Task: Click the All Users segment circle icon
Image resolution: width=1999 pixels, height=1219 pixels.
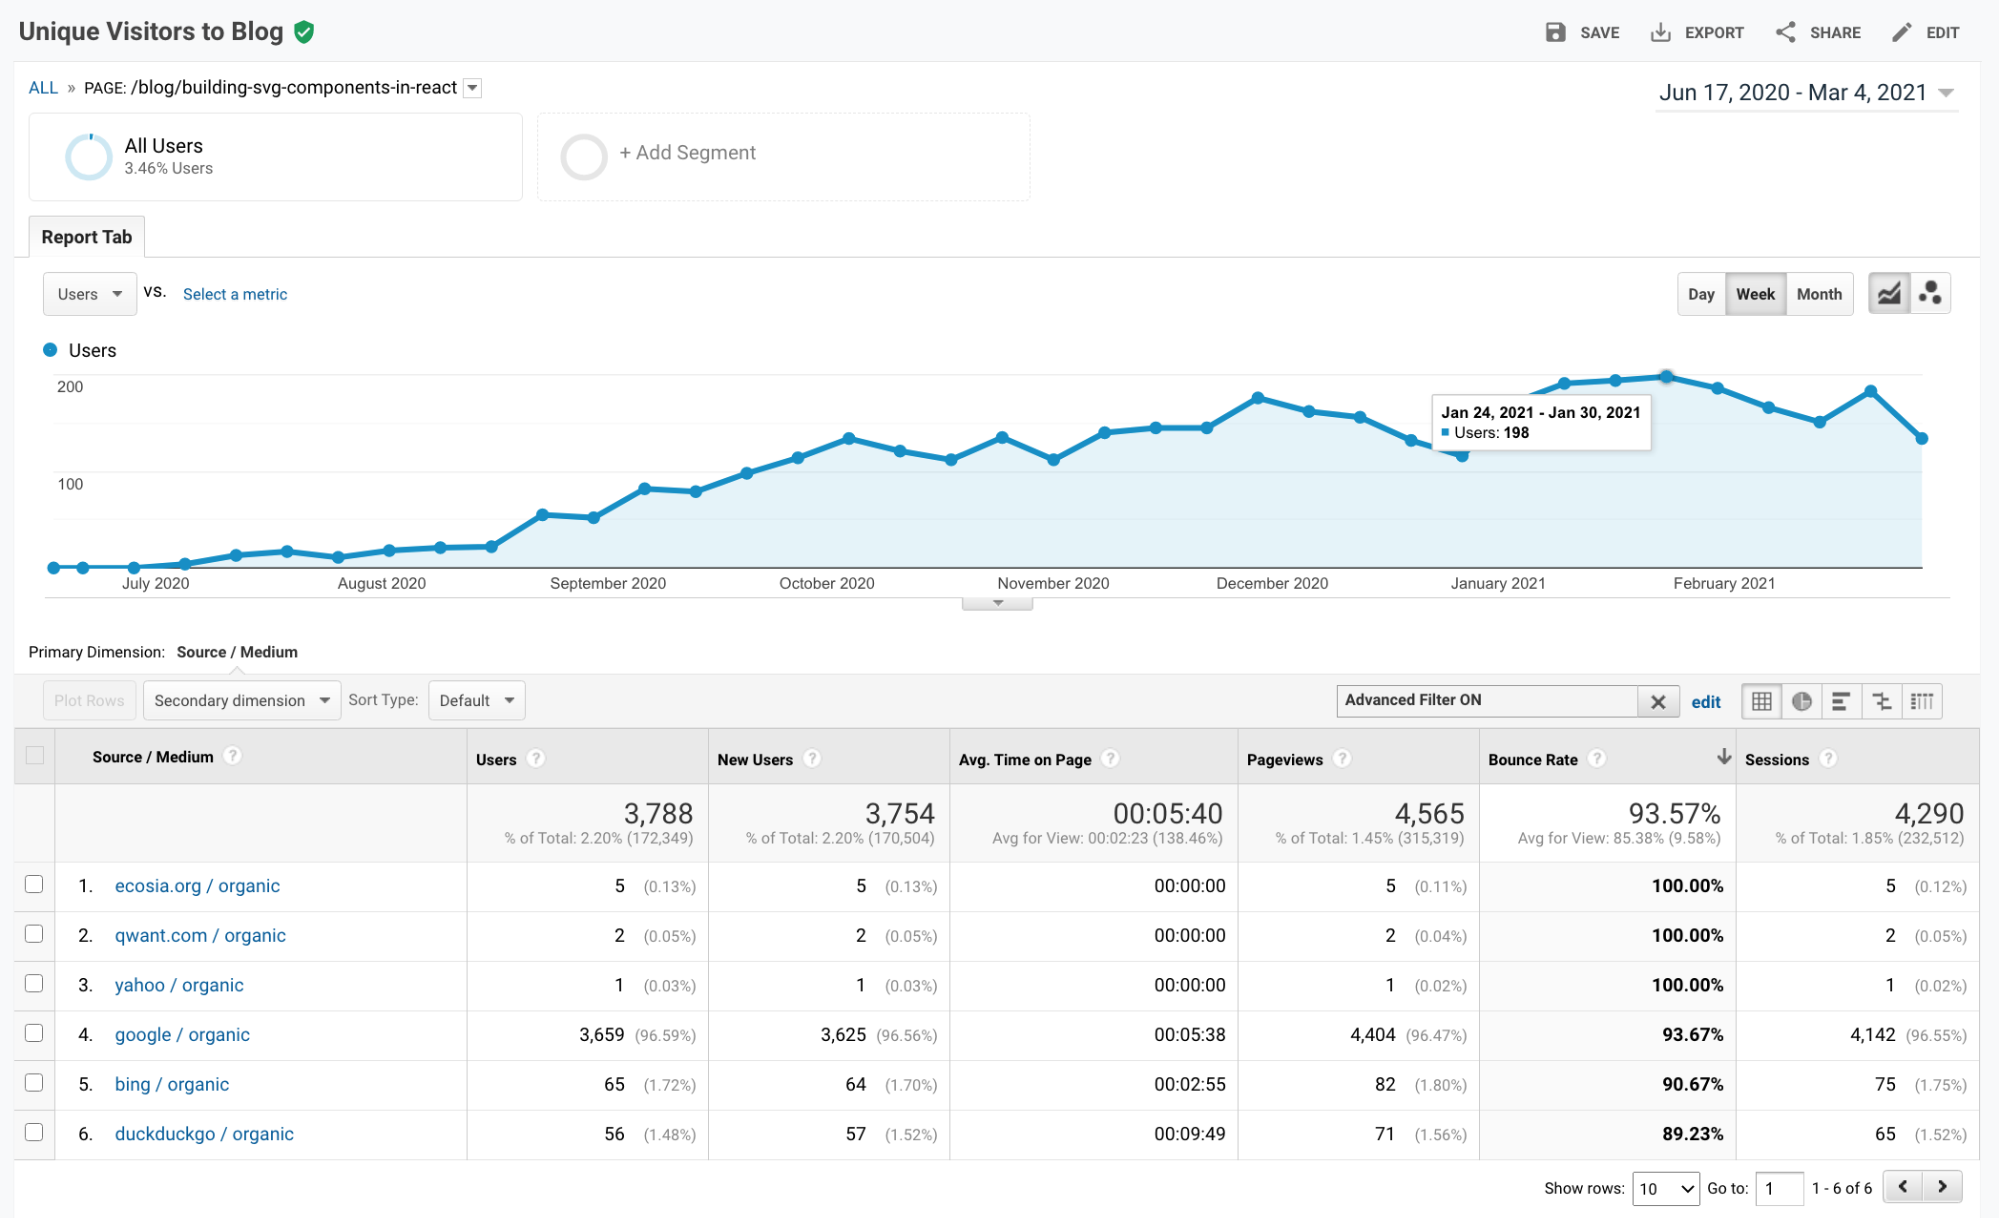Action: point(89,157)
